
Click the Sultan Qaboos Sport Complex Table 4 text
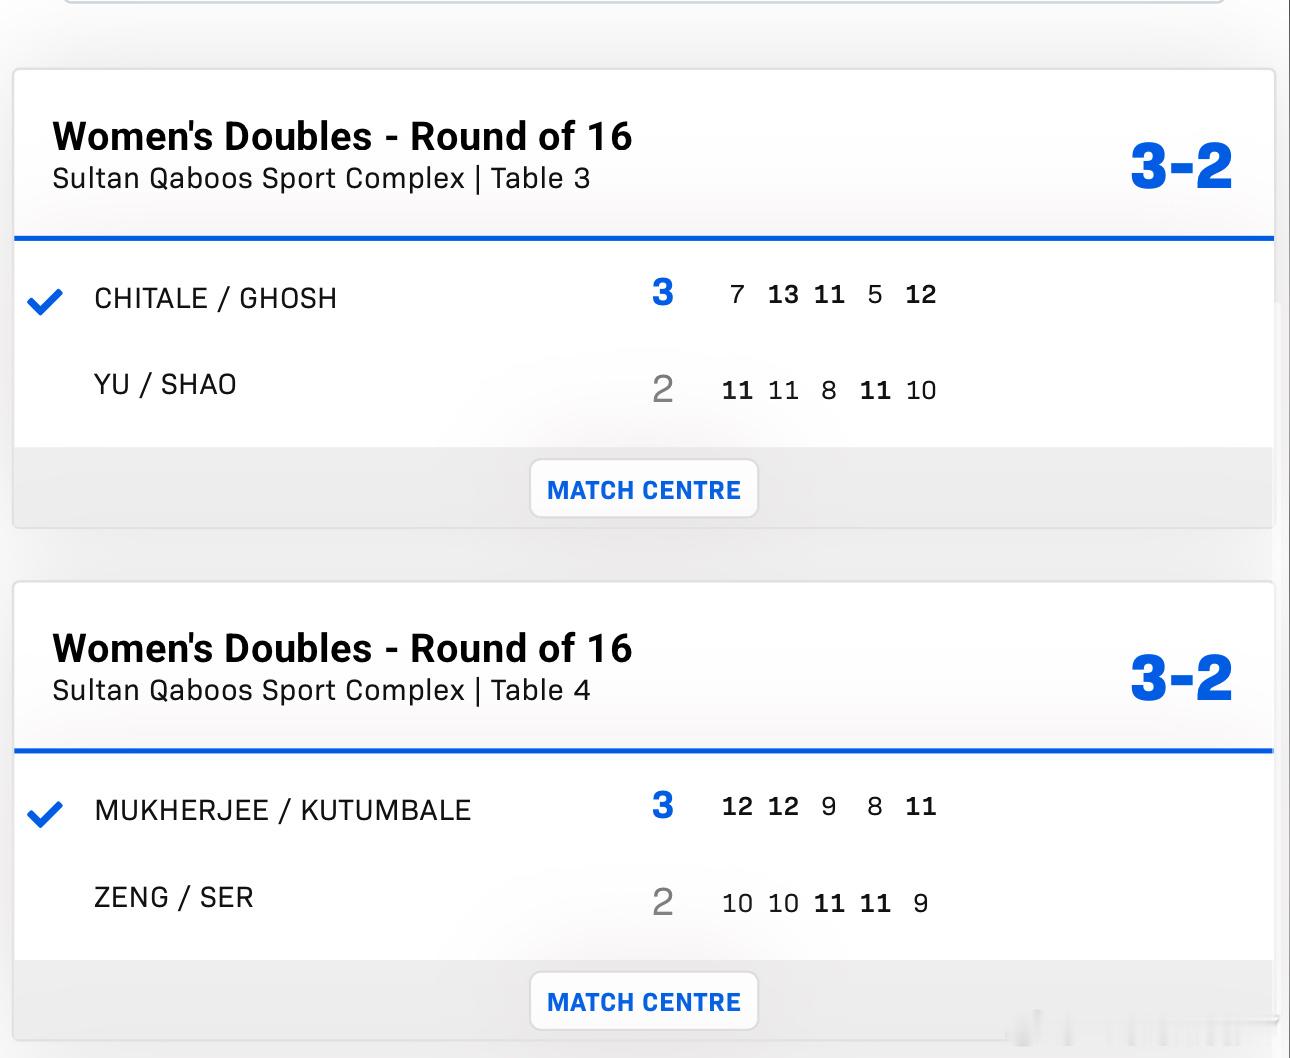321,691
